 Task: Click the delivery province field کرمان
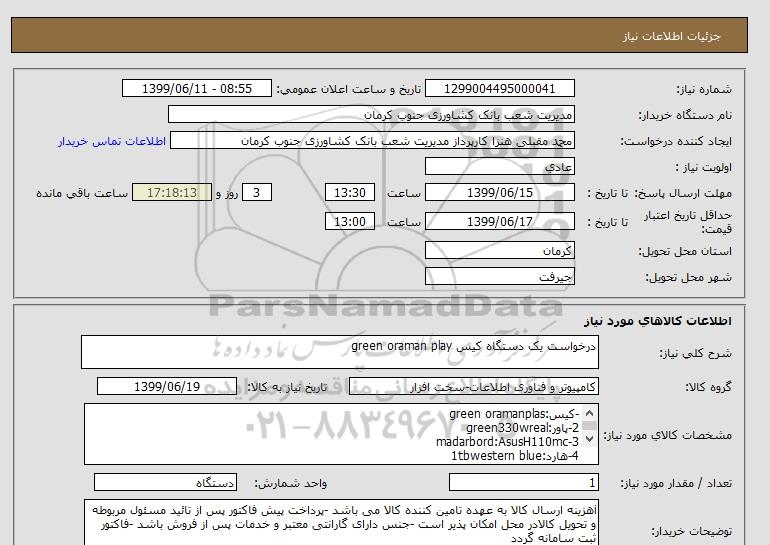499,250
